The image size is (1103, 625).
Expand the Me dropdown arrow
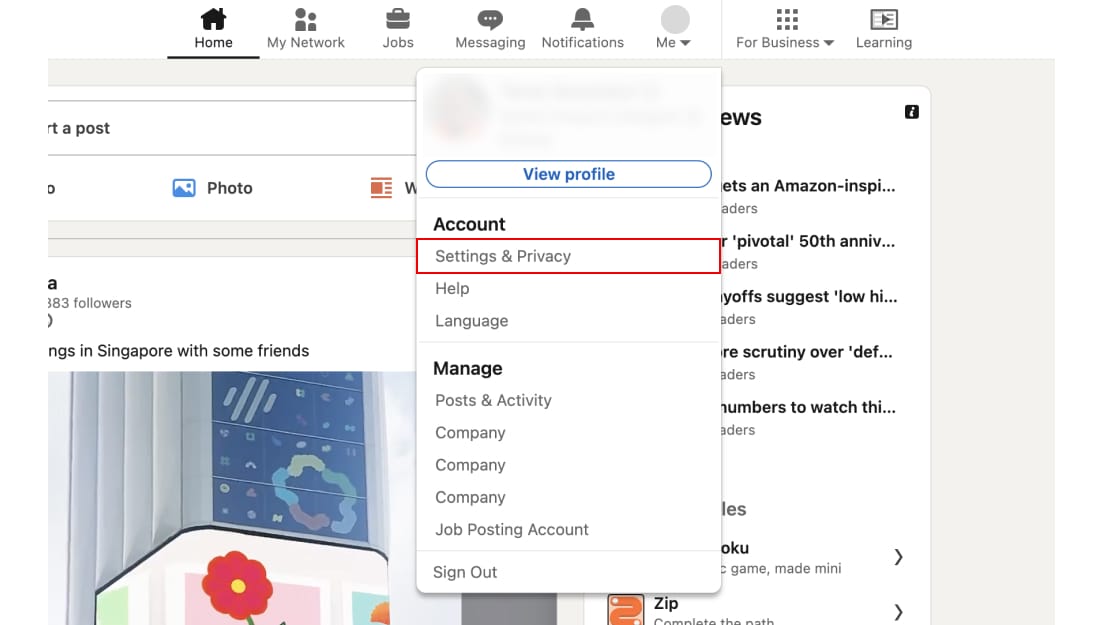click(684, 43)
